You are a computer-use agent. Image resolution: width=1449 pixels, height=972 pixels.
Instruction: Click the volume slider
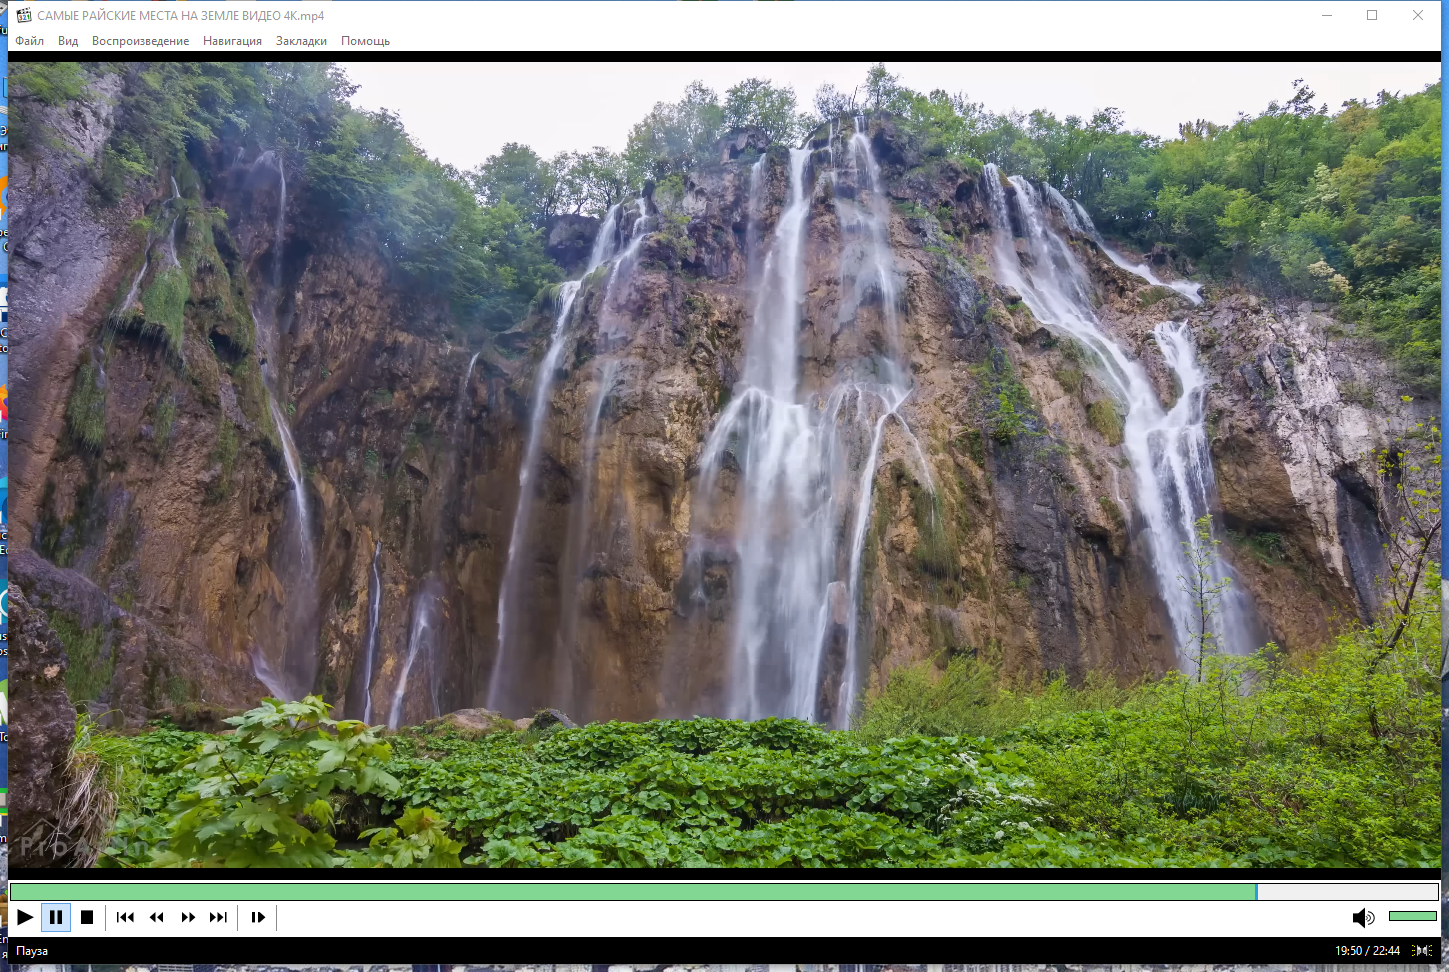[x=1412, y=916]
